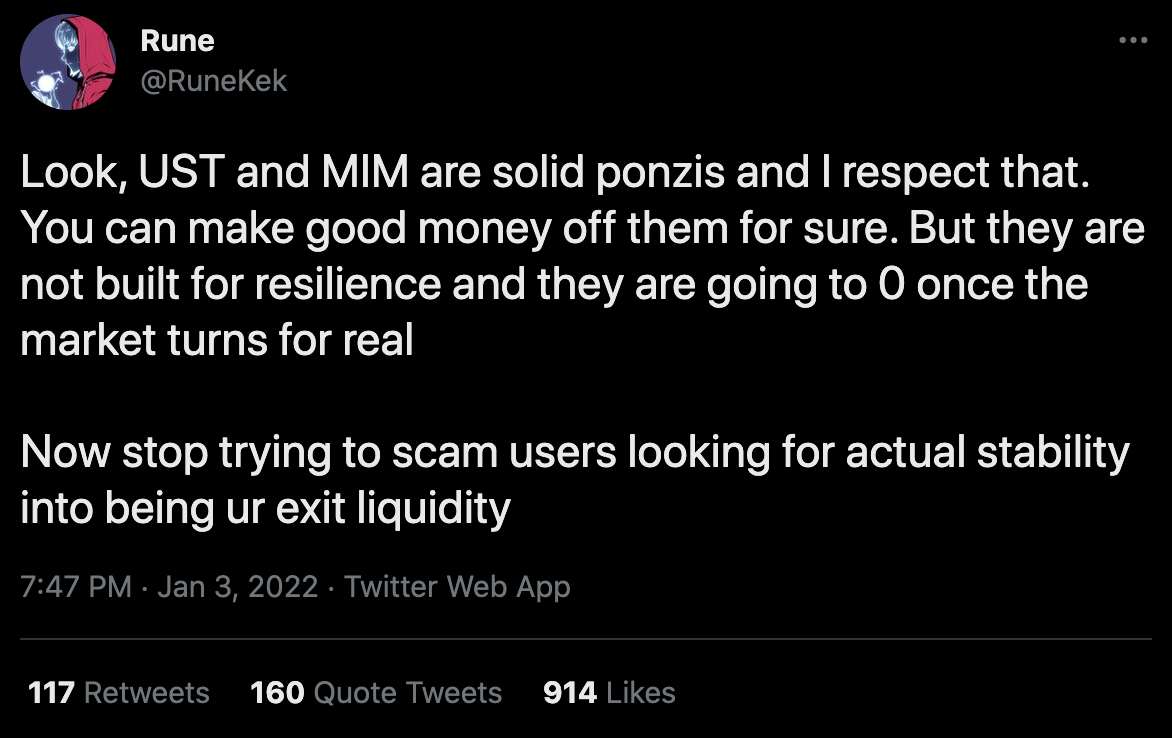Click the number 117 in stats row

coord(52,692)
